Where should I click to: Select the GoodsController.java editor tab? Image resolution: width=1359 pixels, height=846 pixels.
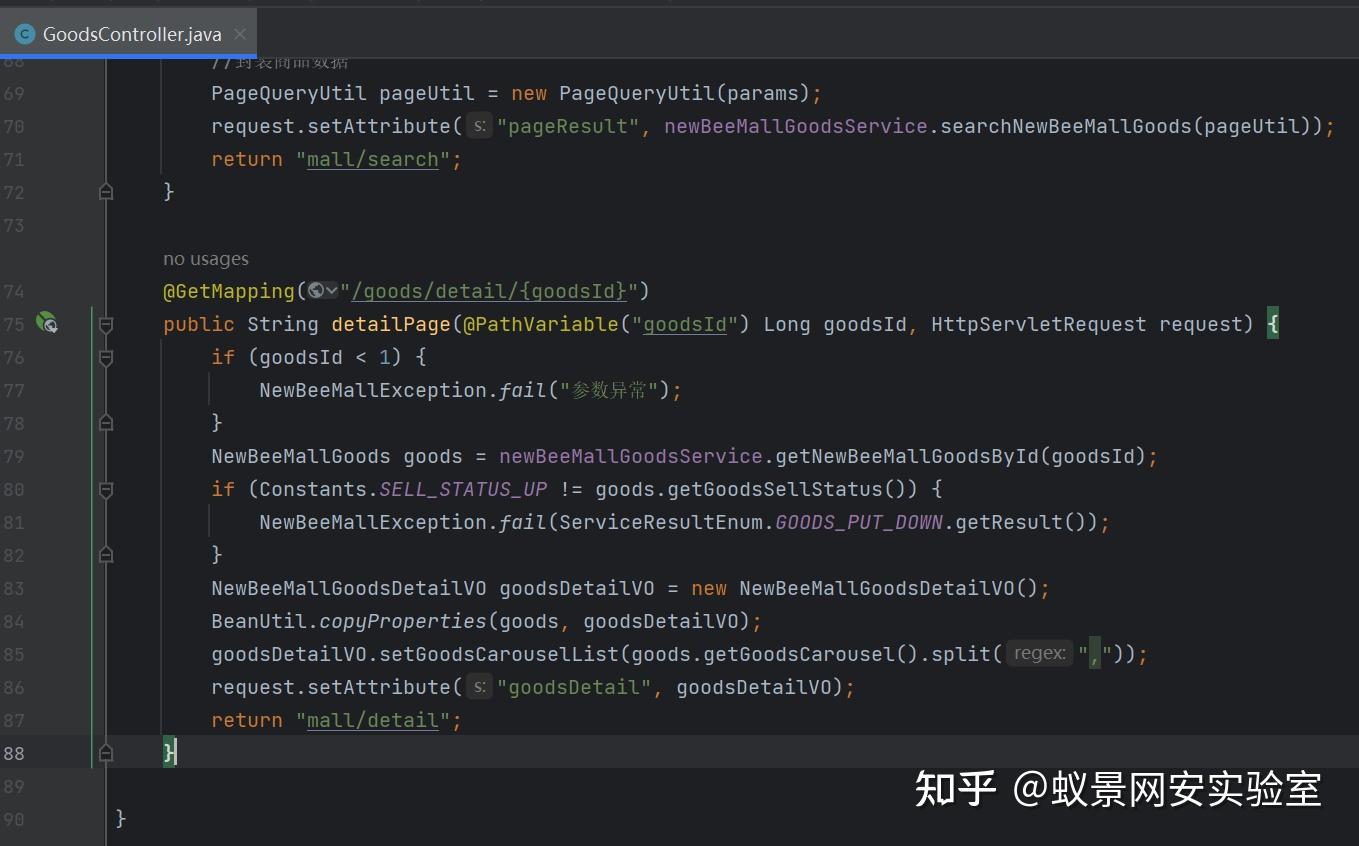pos(130,33)
